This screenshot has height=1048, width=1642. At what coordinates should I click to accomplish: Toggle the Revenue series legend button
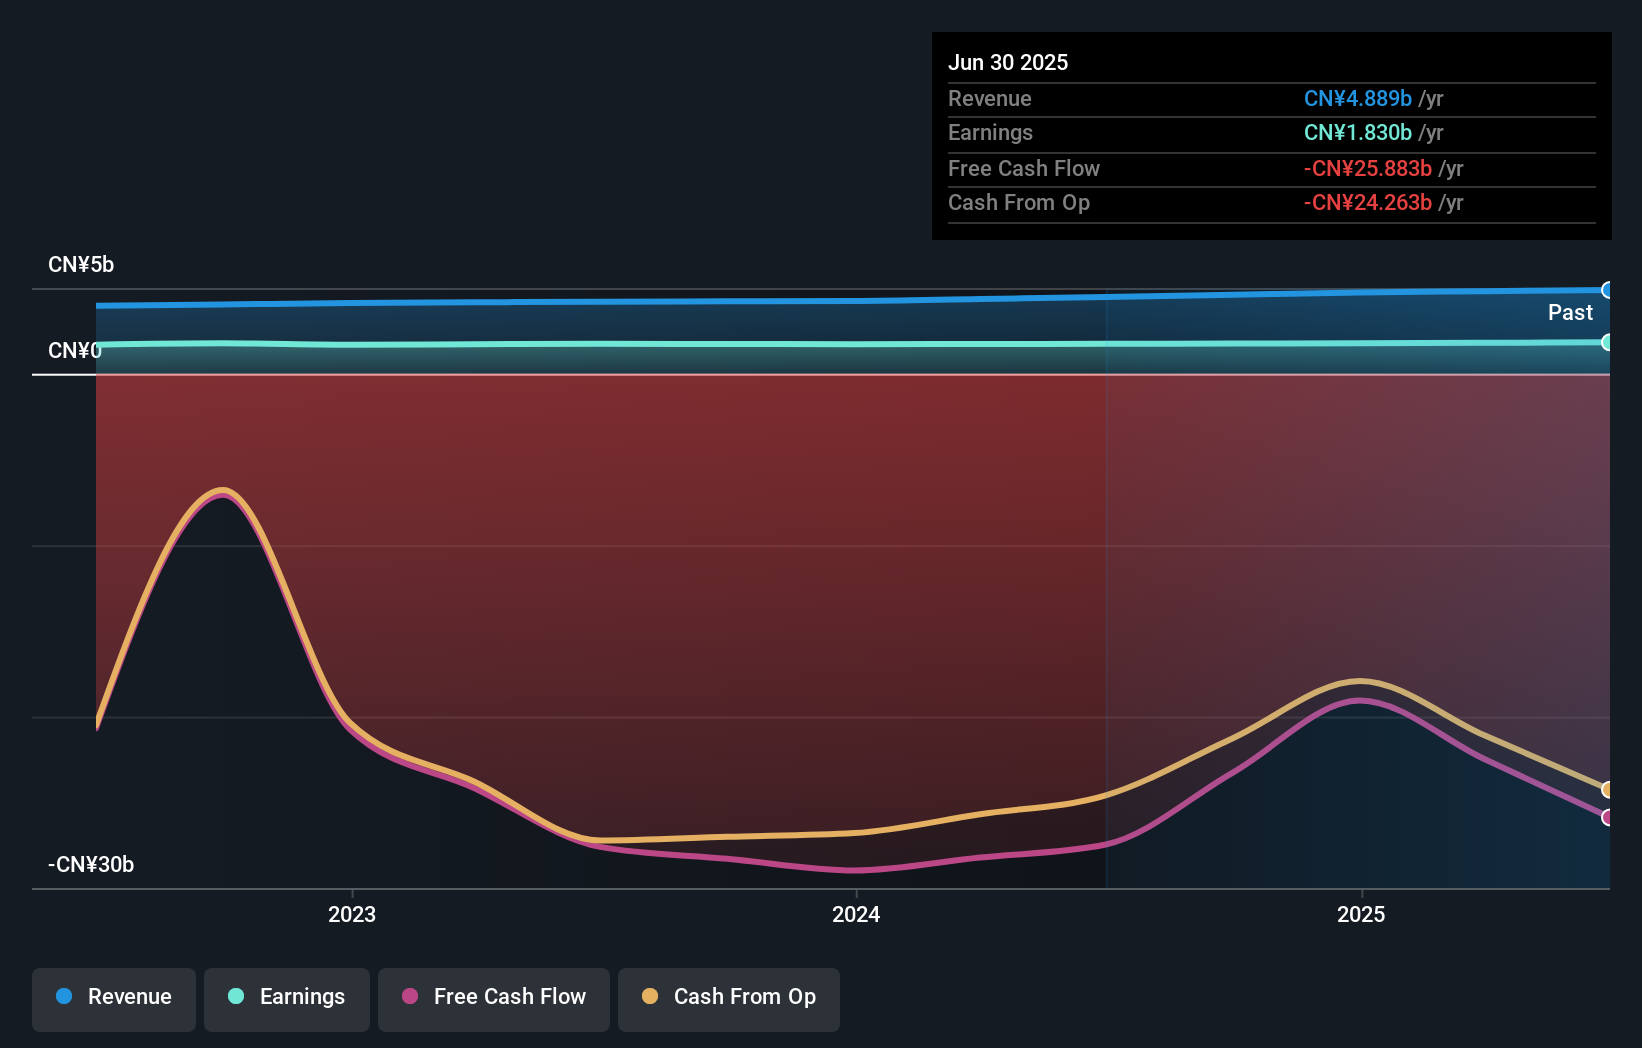(114, 998)
